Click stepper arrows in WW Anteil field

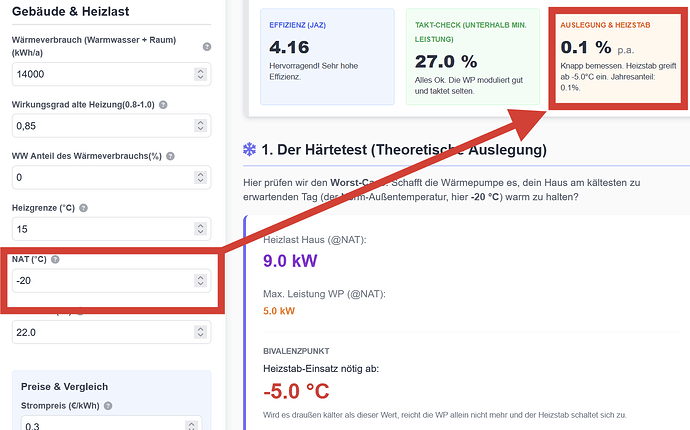click(x=200, y=177)
